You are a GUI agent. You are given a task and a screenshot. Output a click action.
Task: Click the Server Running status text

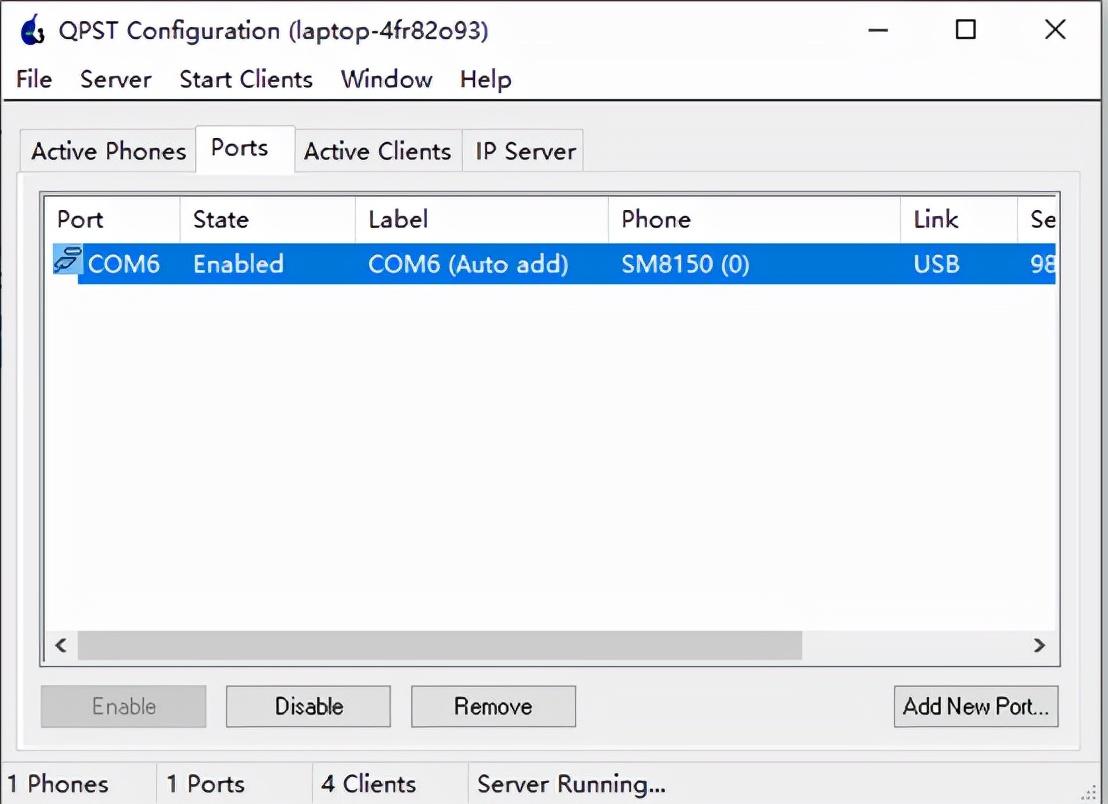coord(571,784)
